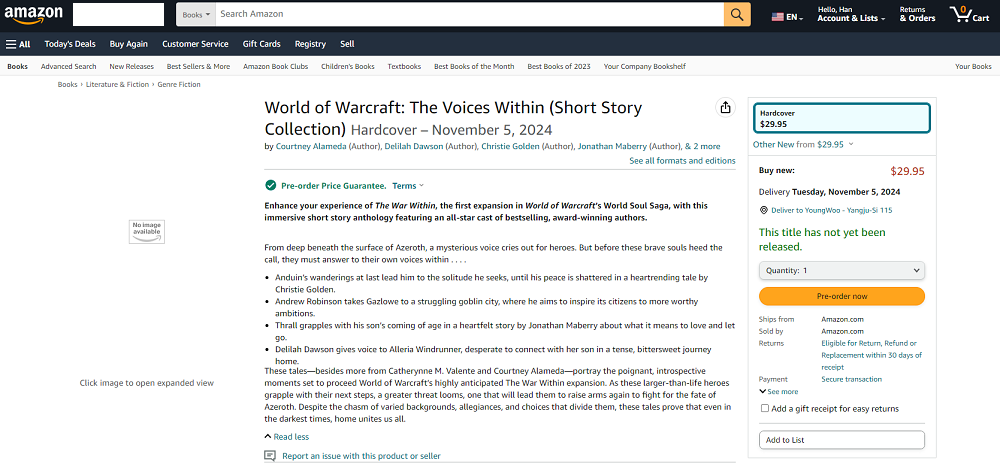Open See all formats and editions
1000x466 pixels.
point(682,161)
